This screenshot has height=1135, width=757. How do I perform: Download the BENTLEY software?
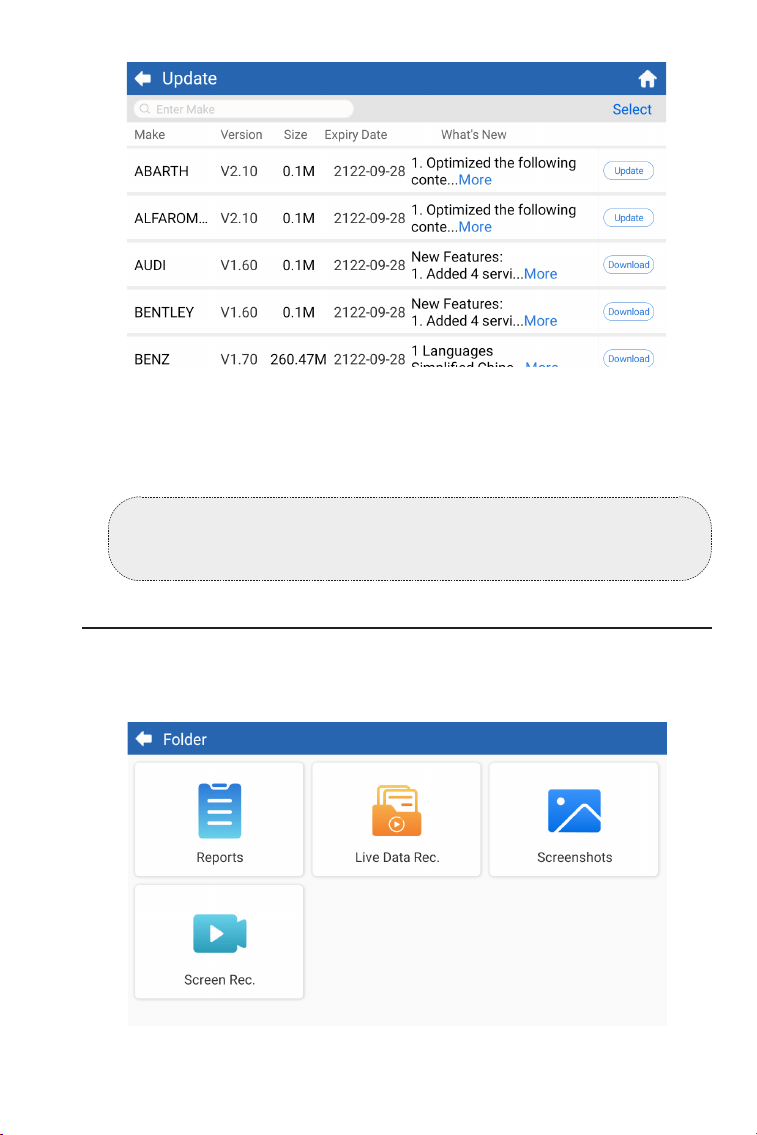(x=628, y=312)
